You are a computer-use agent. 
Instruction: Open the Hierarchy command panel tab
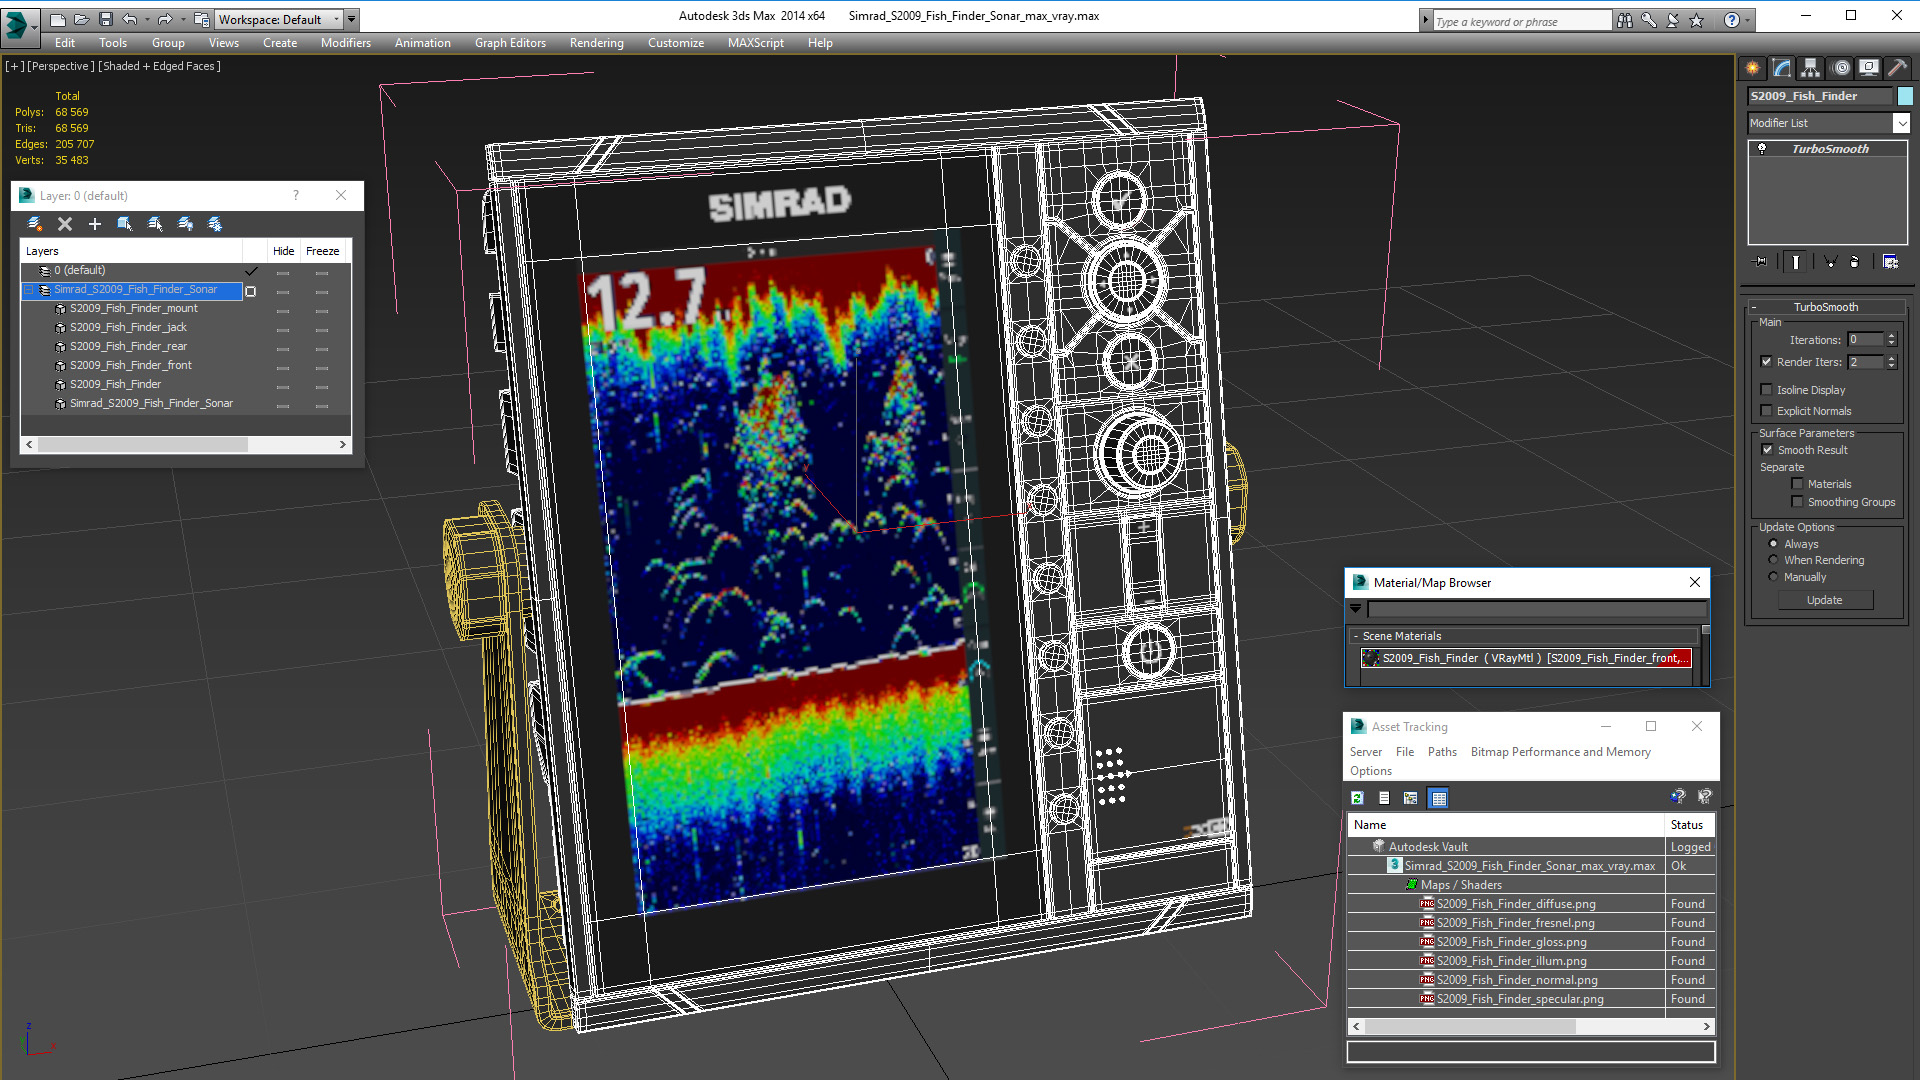pyautogui.click(x=1811, y=68)
